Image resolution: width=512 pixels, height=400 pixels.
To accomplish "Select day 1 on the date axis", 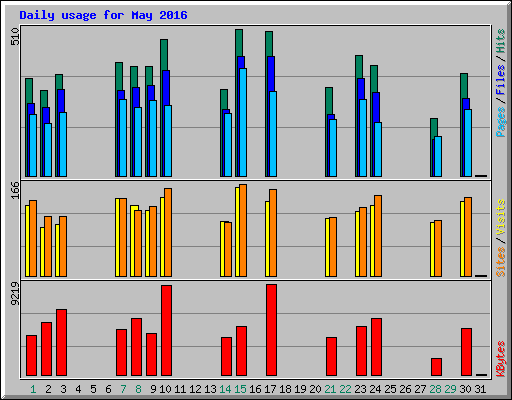I will (33, 389).
